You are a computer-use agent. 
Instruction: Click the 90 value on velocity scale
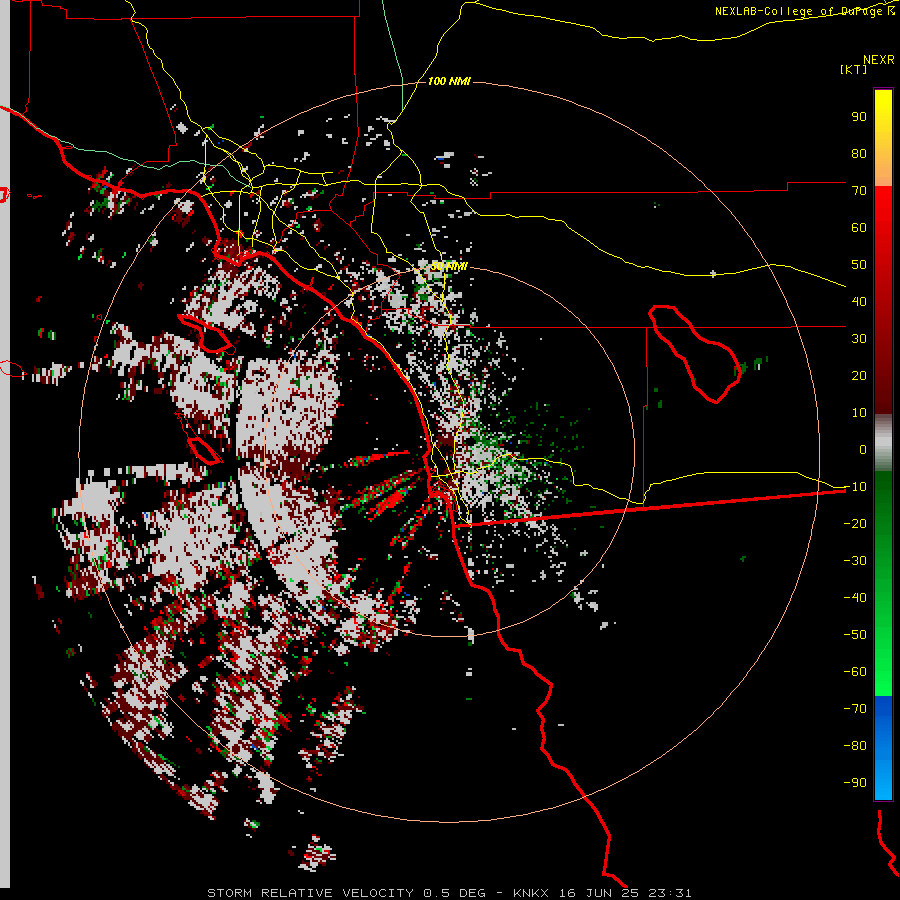[x=859, y=117]
